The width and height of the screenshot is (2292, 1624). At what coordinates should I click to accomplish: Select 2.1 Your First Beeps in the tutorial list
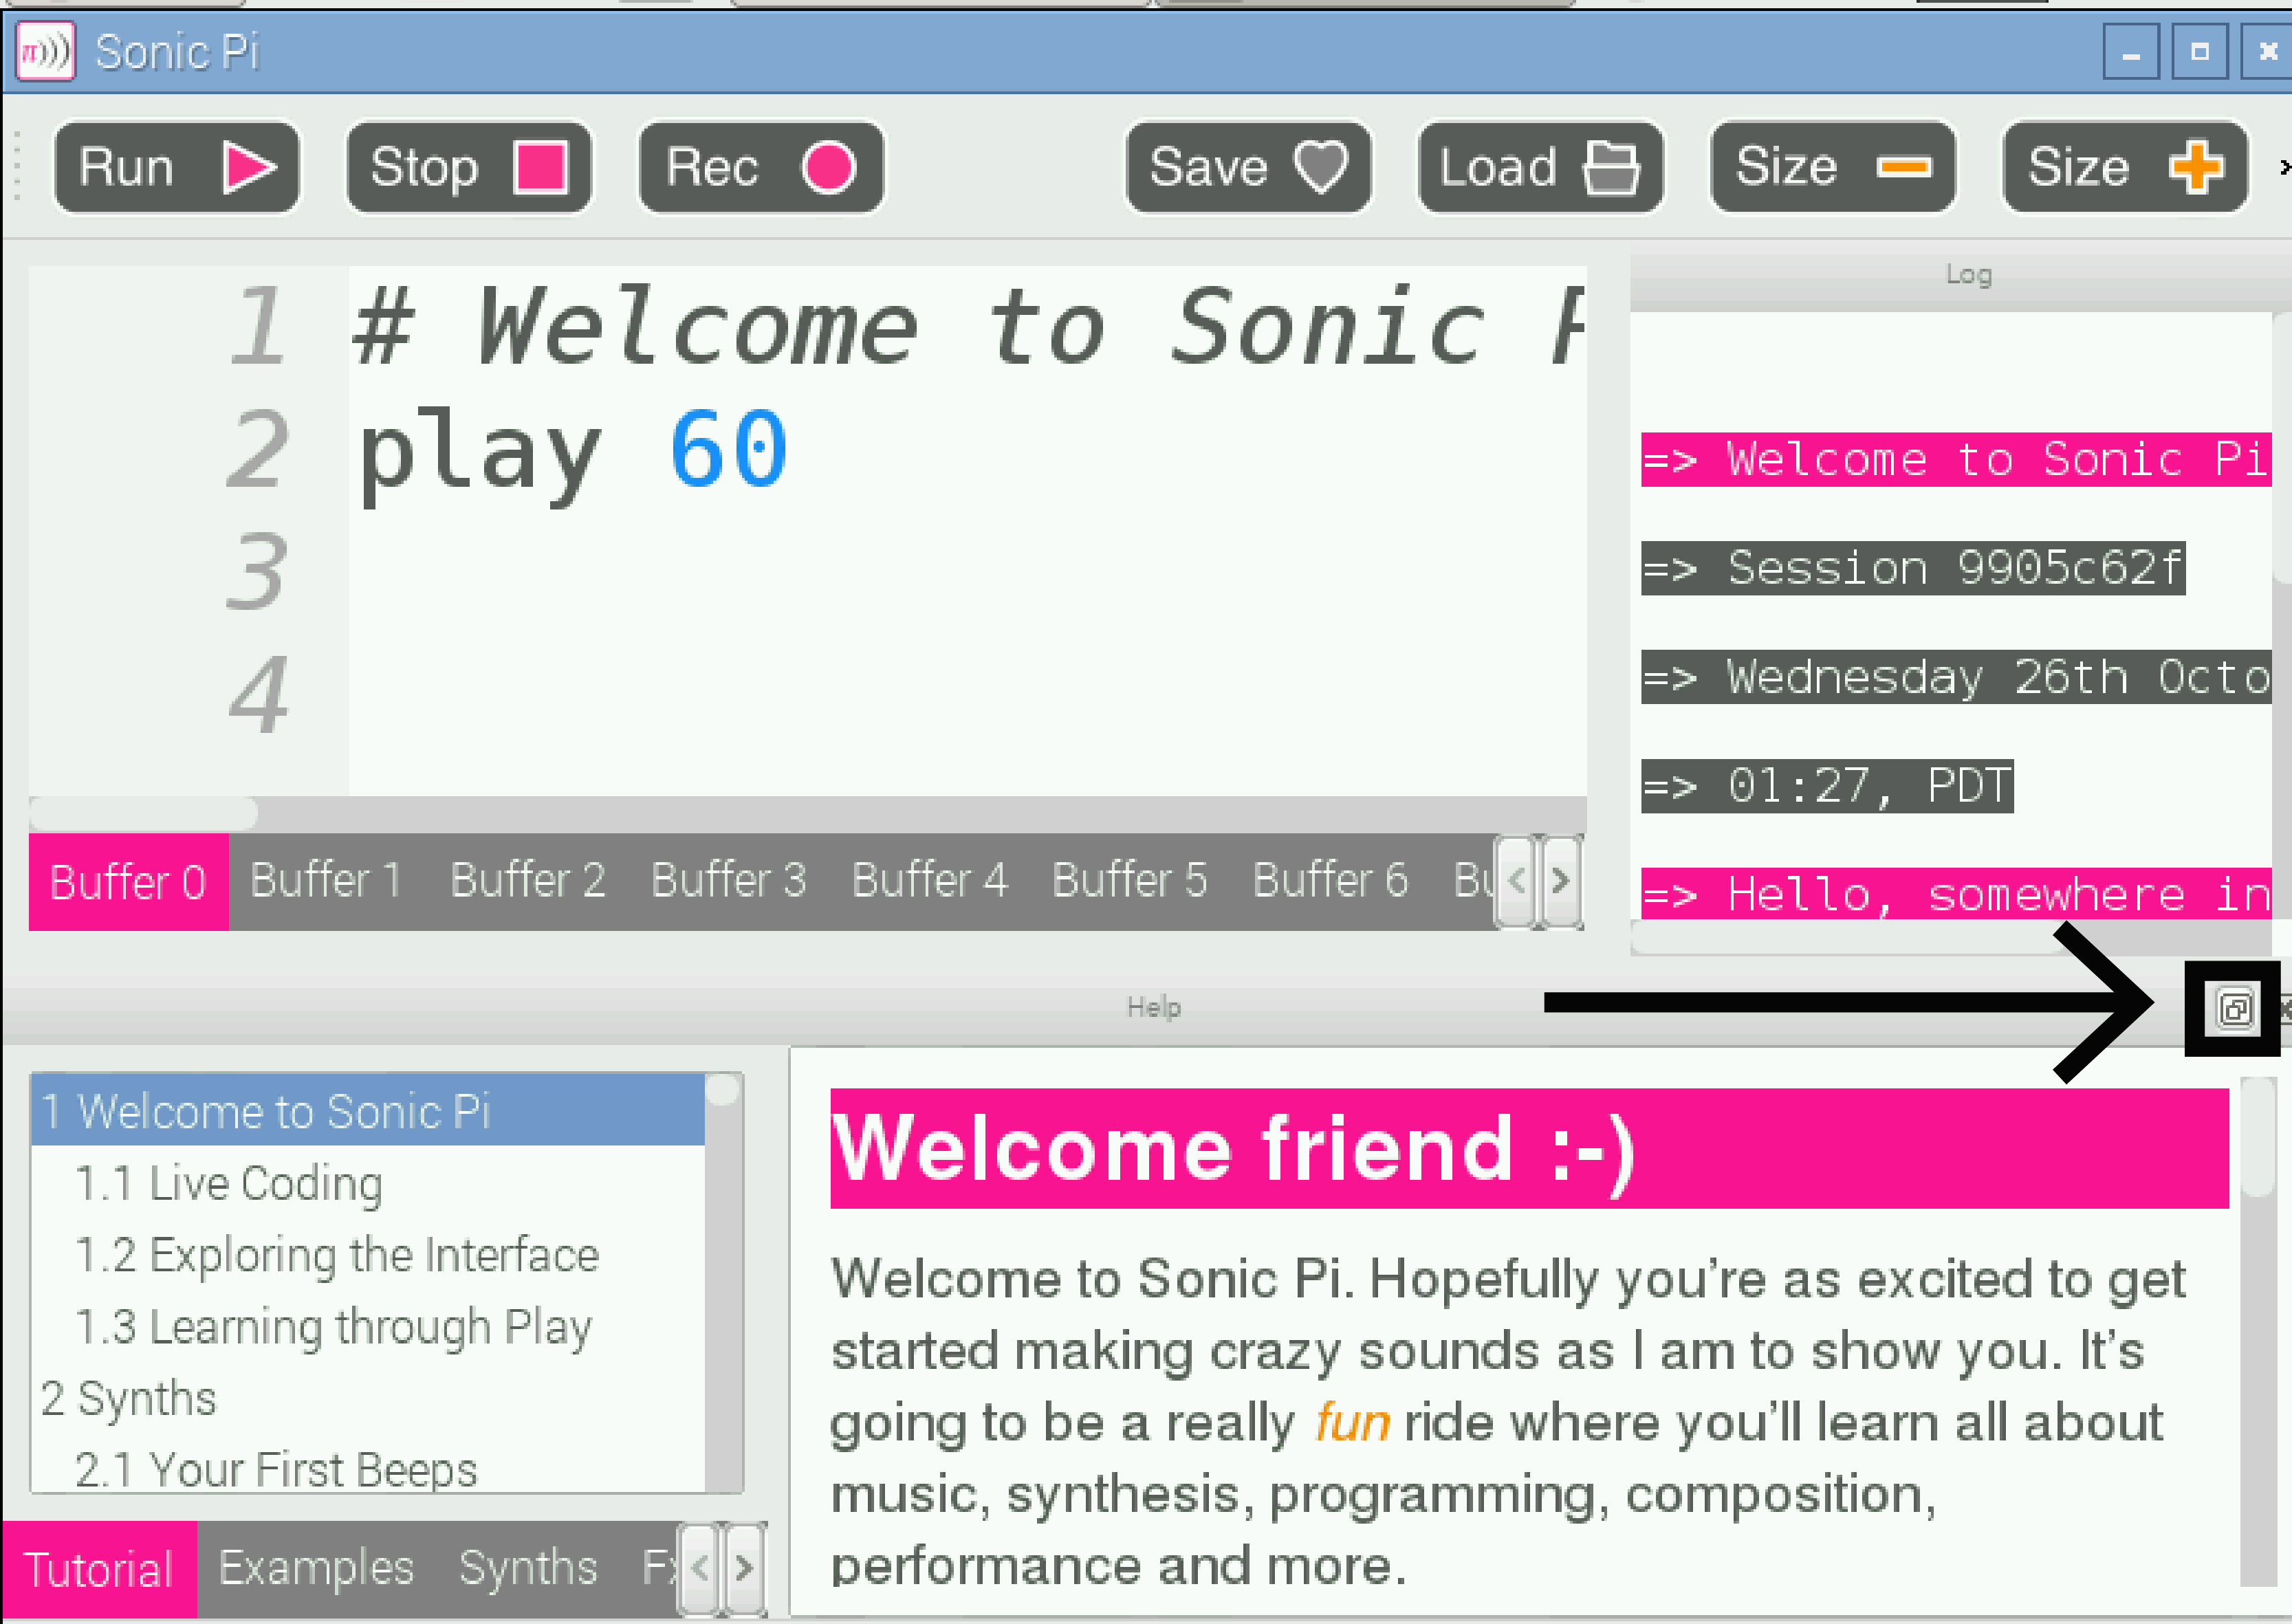click(x=277, y=1469)
